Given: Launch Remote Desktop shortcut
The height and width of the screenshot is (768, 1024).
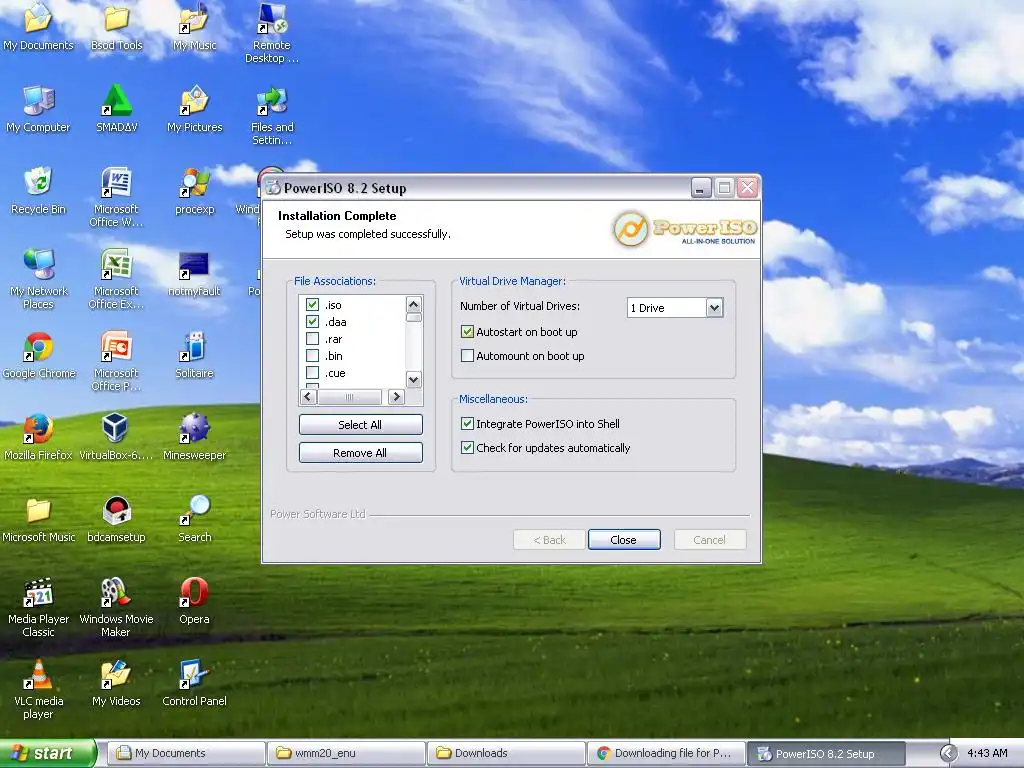Looking at the screenshot, I should 272,33.
